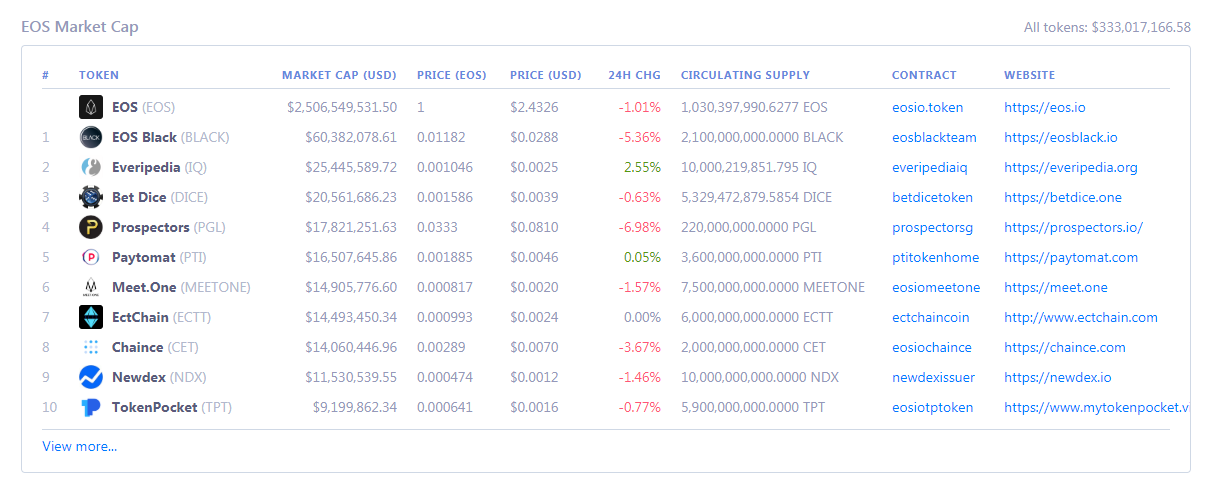Open the ptitokenhome contract link

point(936,257)
